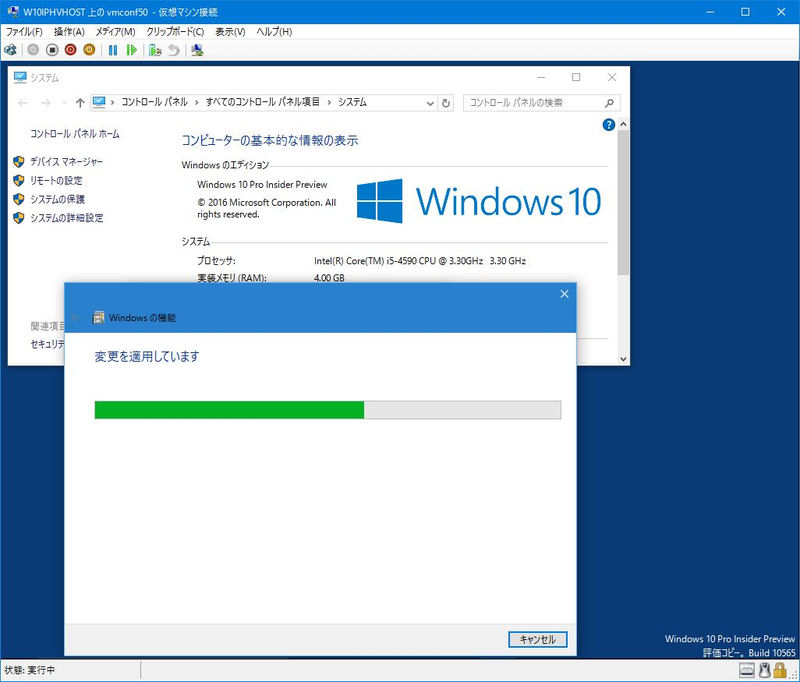Open the 操作(A) menu
Viewport: 800px width, 682px height.
(69, 32)
